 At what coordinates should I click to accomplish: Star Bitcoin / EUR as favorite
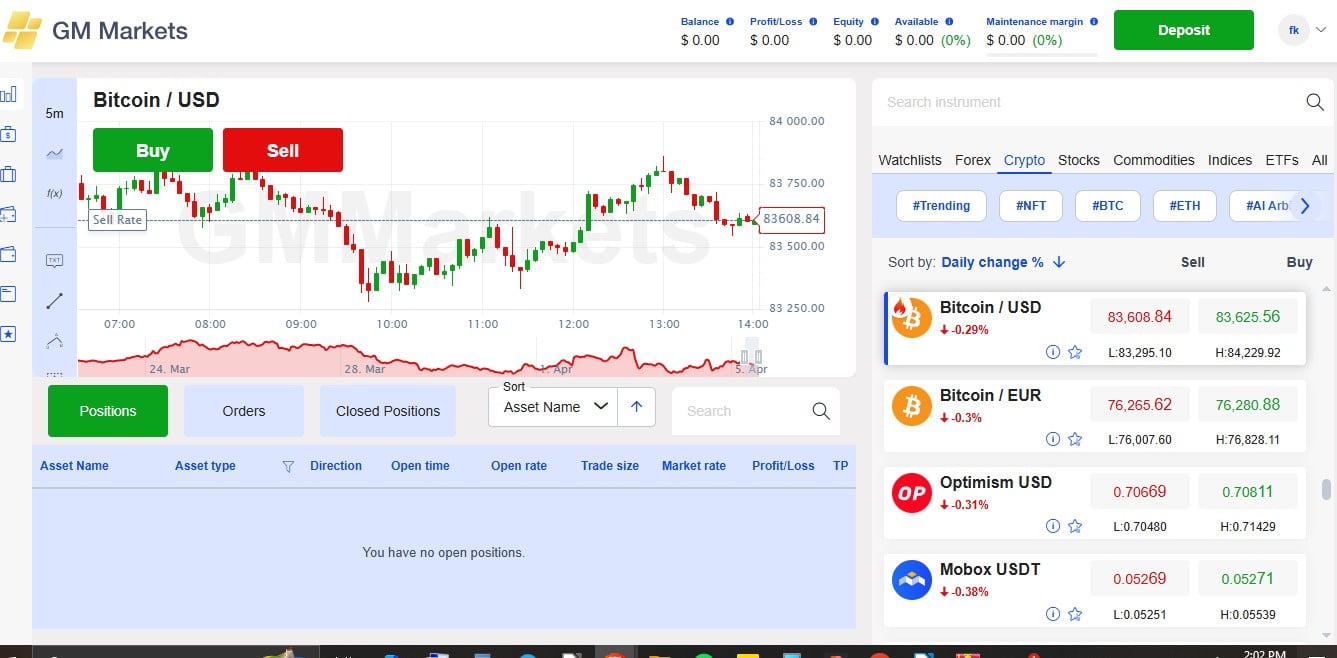coord(1075,439)
